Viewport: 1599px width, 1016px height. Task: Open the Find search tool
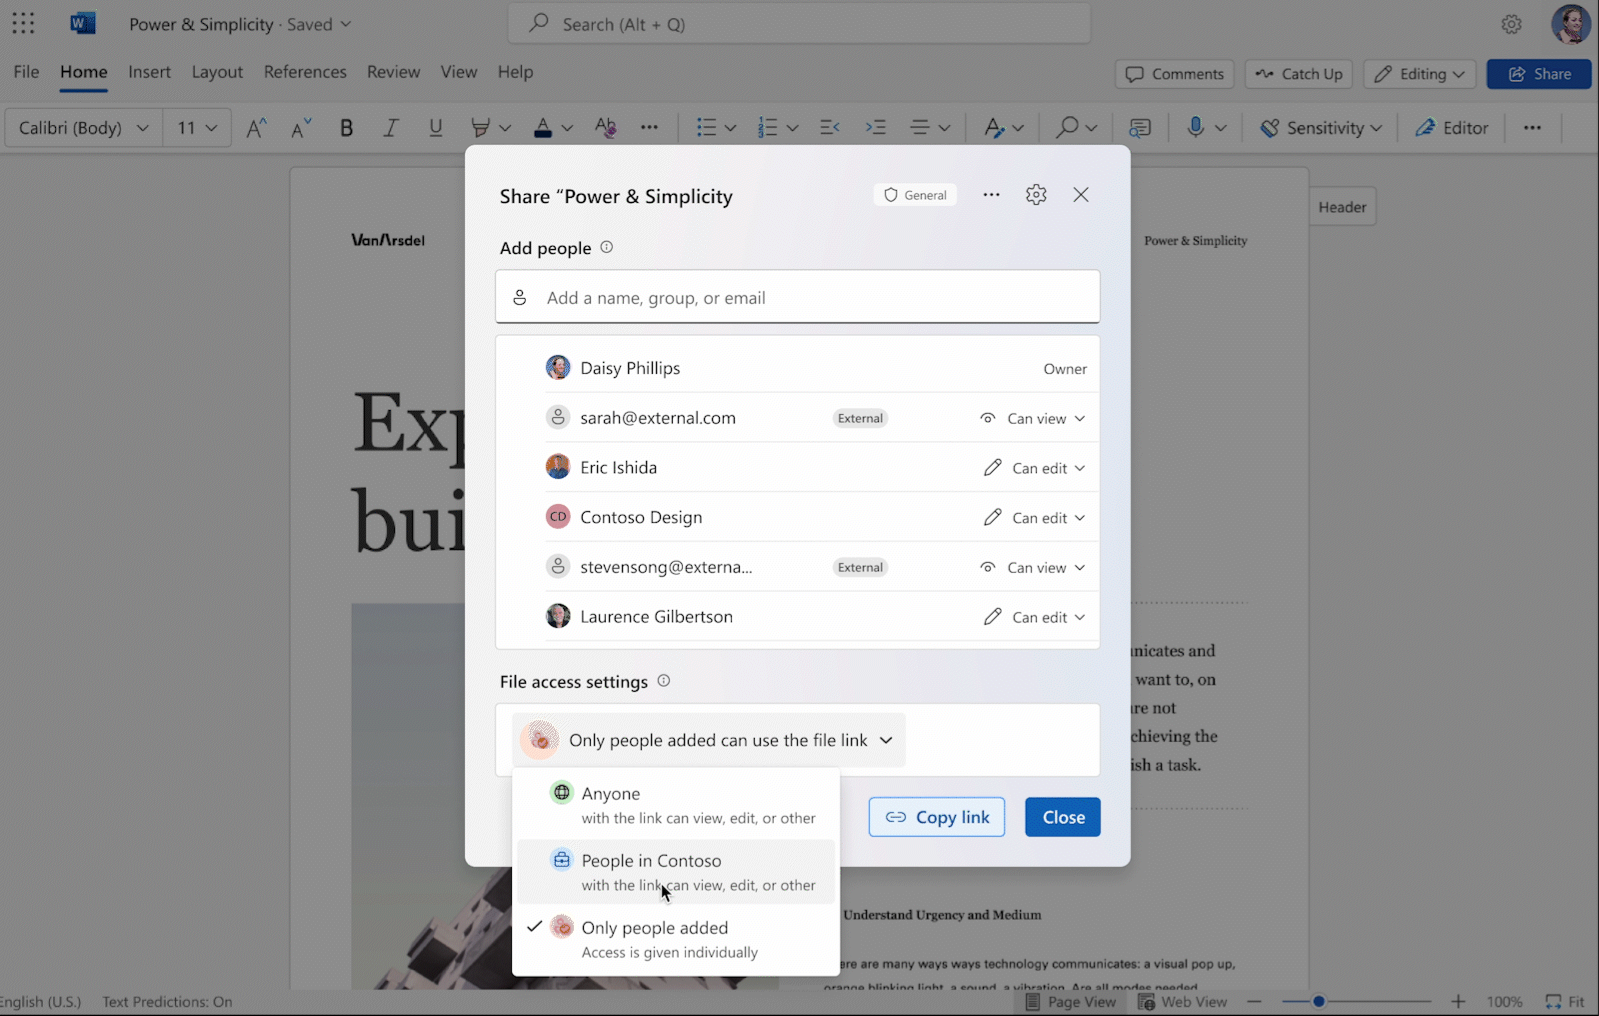pyautogui.click(x=1068, y=128)
